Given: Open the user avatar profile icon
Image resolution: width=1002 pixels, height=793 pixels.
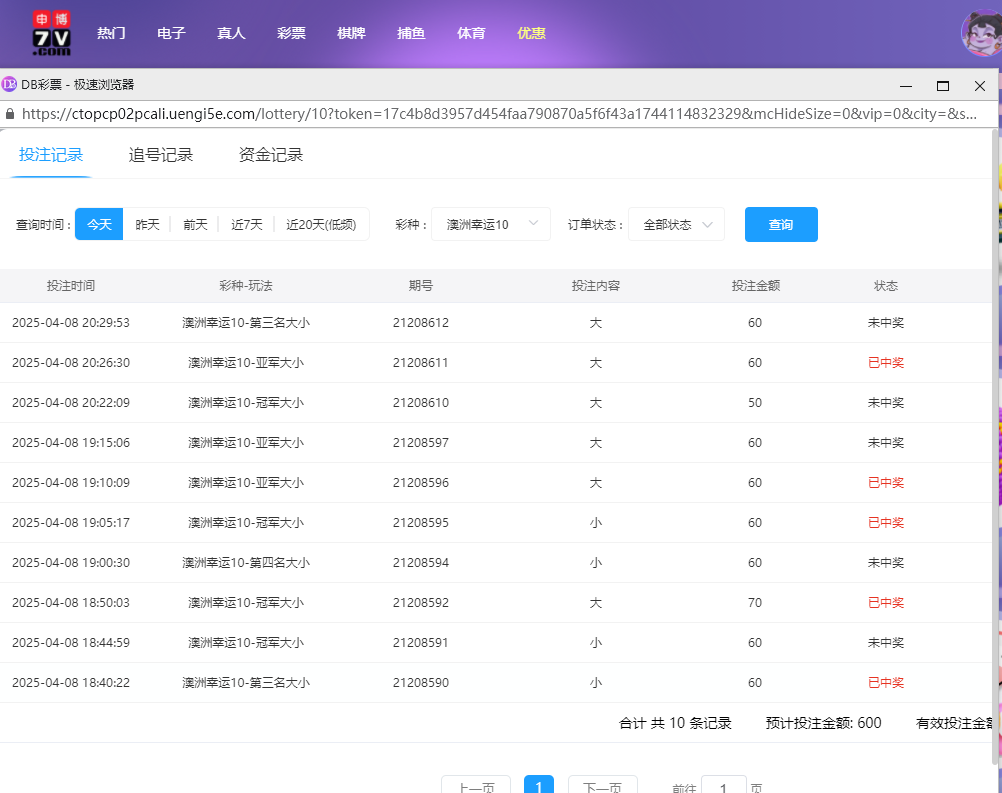Looking at the screenshot, I should [980, 33].
